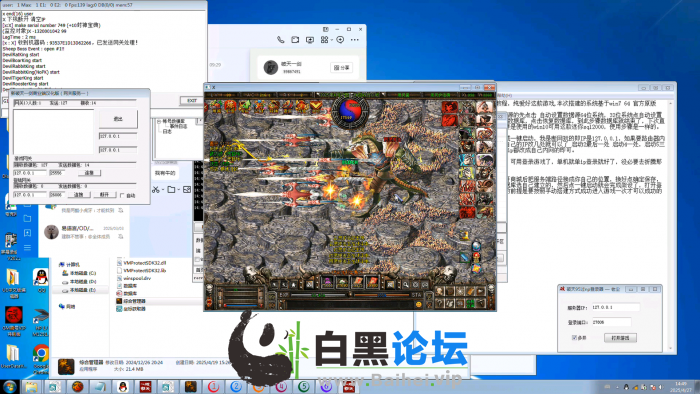Toggle the auto checkbox in gateway window

[x=122, y=195]
